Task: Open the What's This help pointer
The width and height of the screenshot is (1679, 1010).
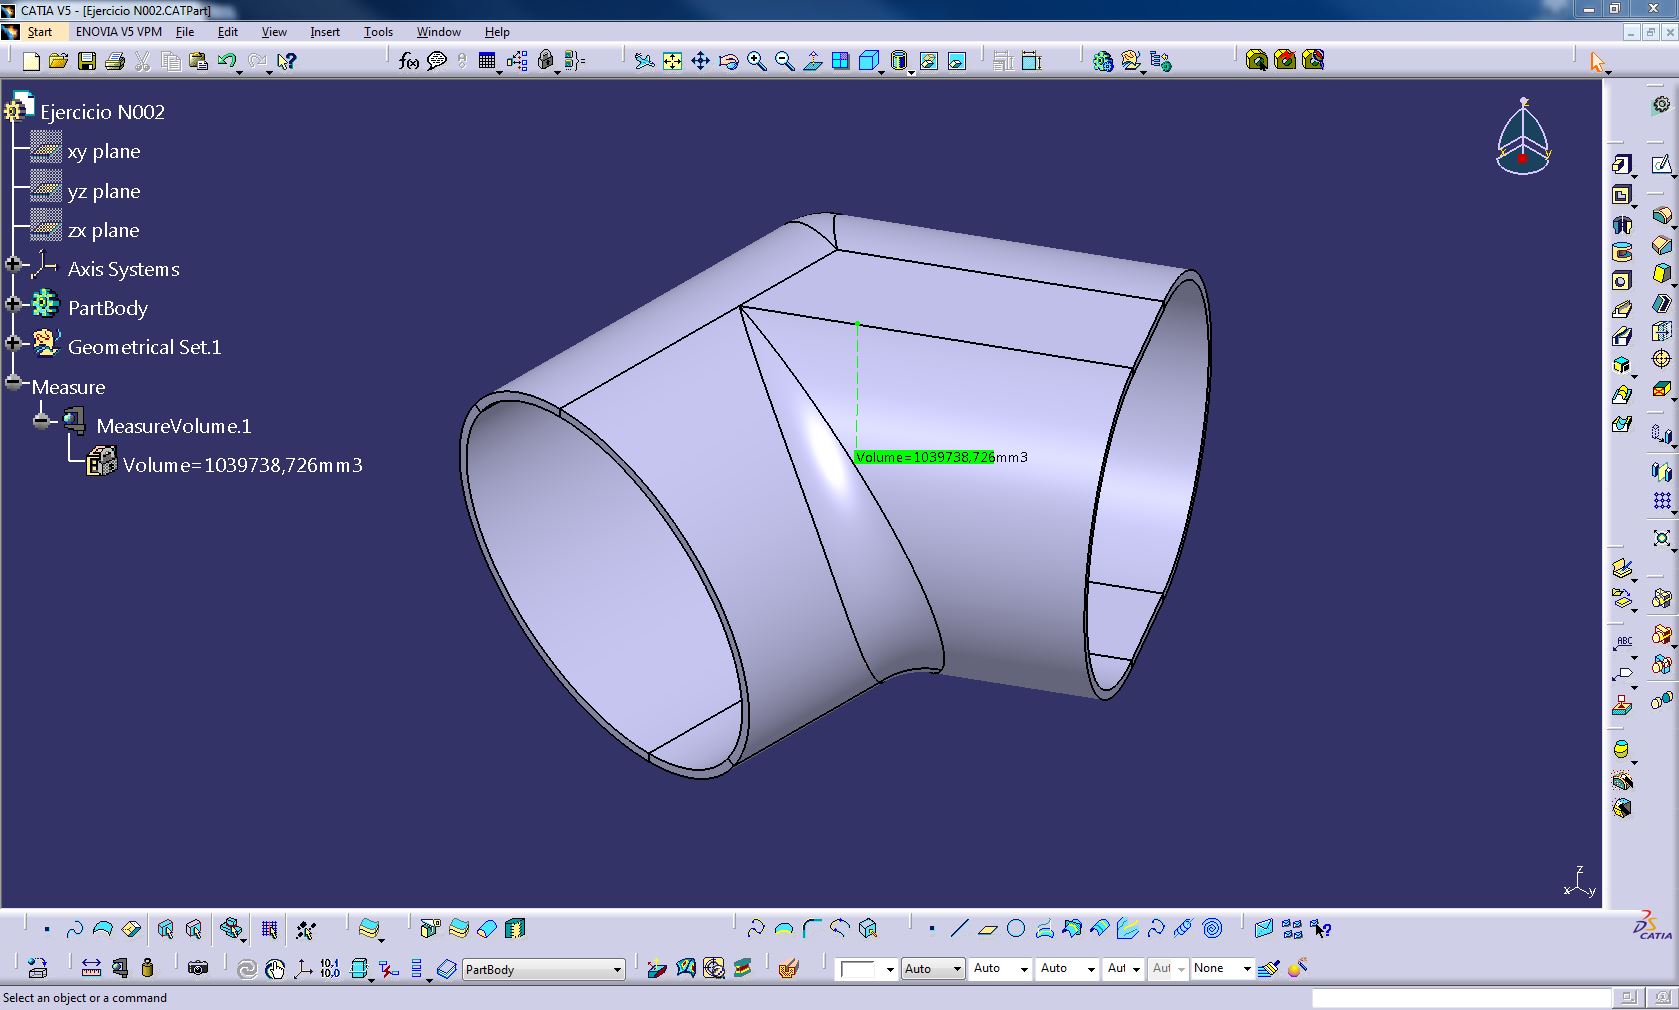Action: pos(286,61)
